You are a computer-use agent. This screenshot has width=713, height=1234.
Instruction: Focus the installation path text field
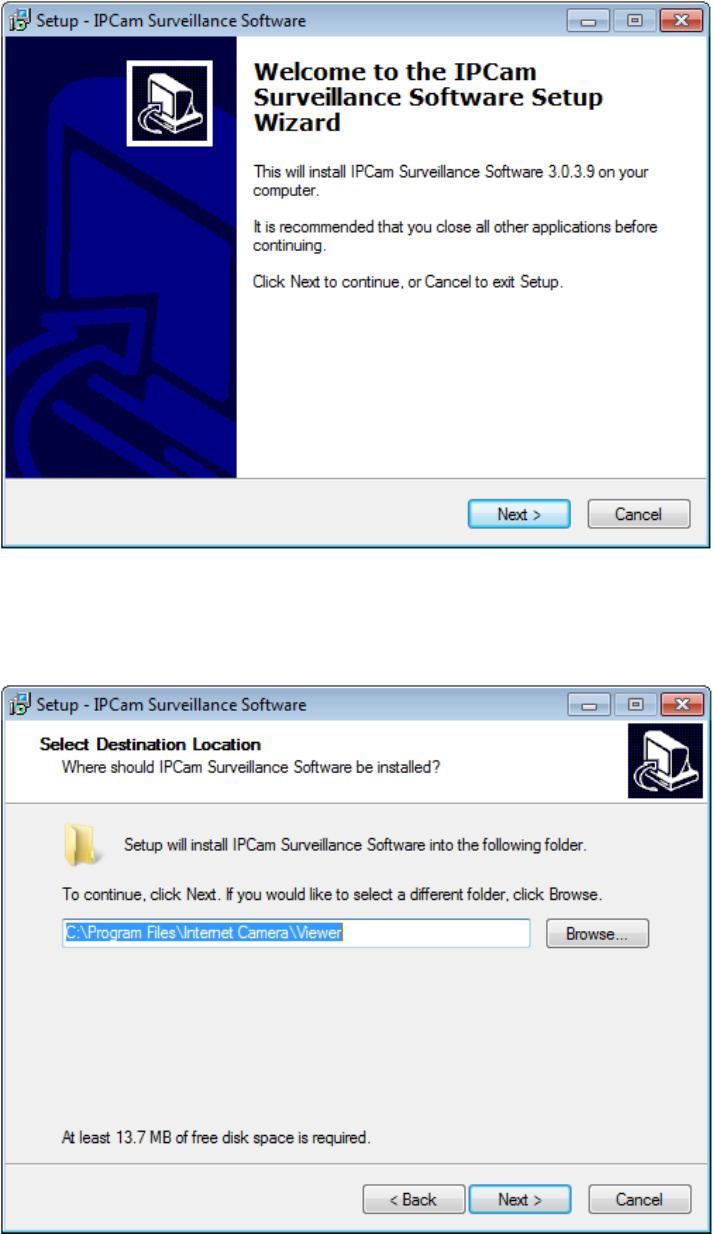296,933
